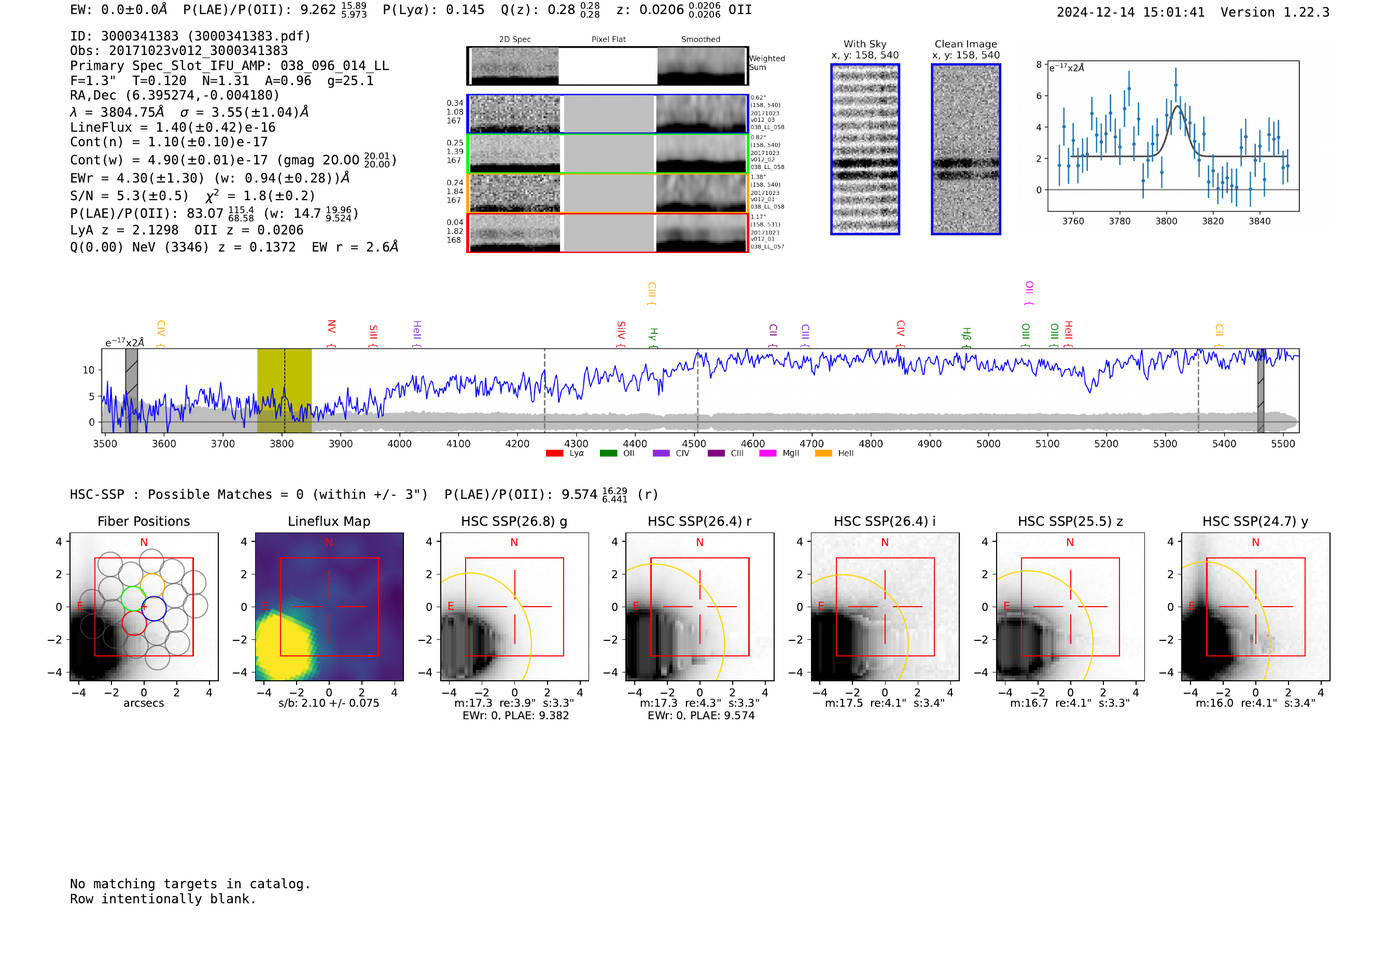The height and width of the screenshot is (953, 1400).
Task: Open the Clean Image detector cutout
Action: point(966,149)
